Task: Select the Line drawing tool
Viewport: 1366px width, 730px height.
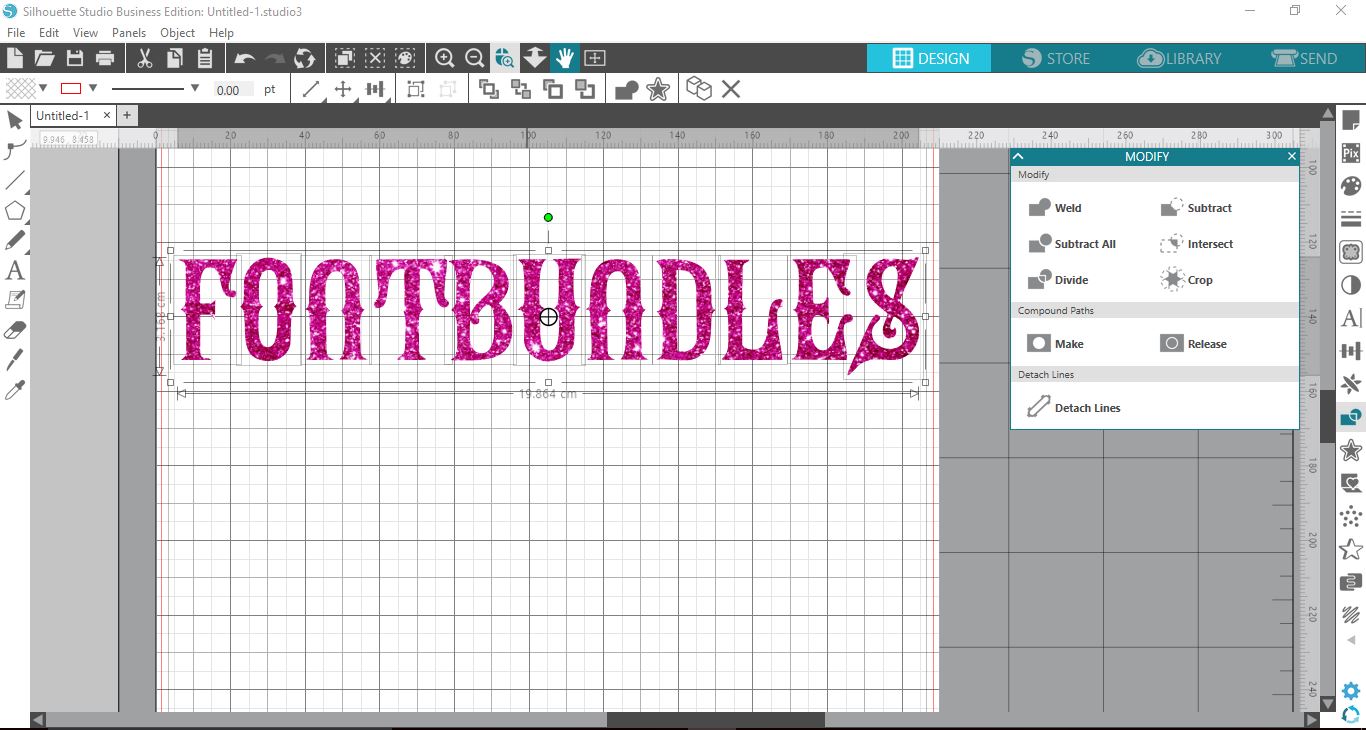Action: point(15,180)
